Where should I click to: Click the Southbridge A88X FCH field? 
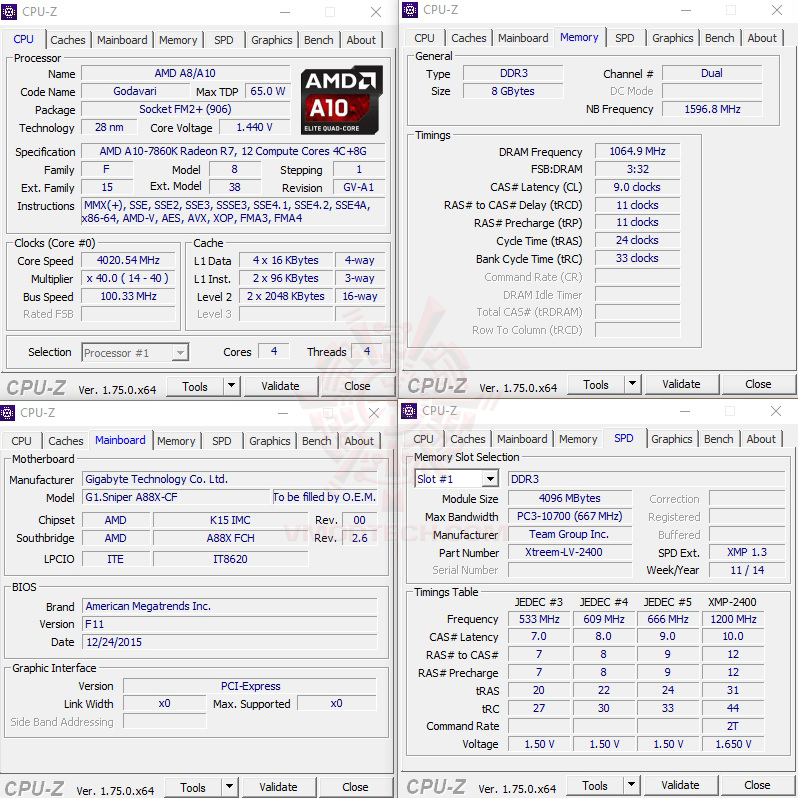[x=231, y=538]
